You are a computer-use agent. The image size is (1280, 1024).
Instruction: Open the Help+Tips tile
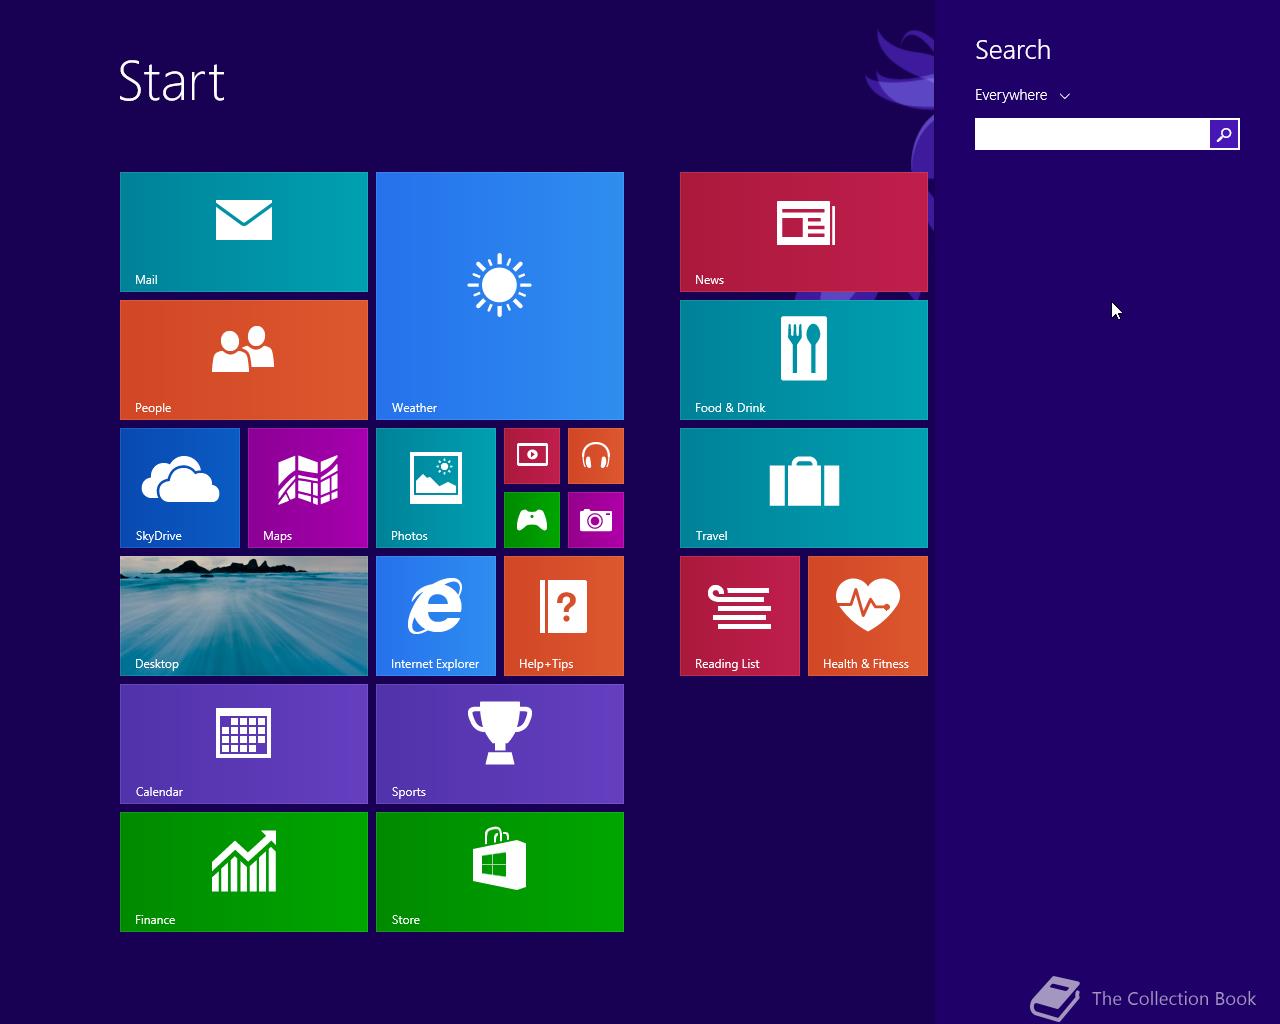coord(564,616)
